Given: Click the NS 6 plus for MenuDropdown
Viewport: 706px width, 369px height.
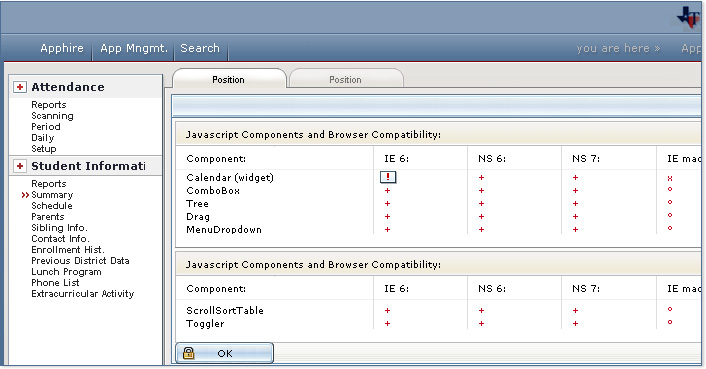Looking at the screenshot, I should (481, 230).
